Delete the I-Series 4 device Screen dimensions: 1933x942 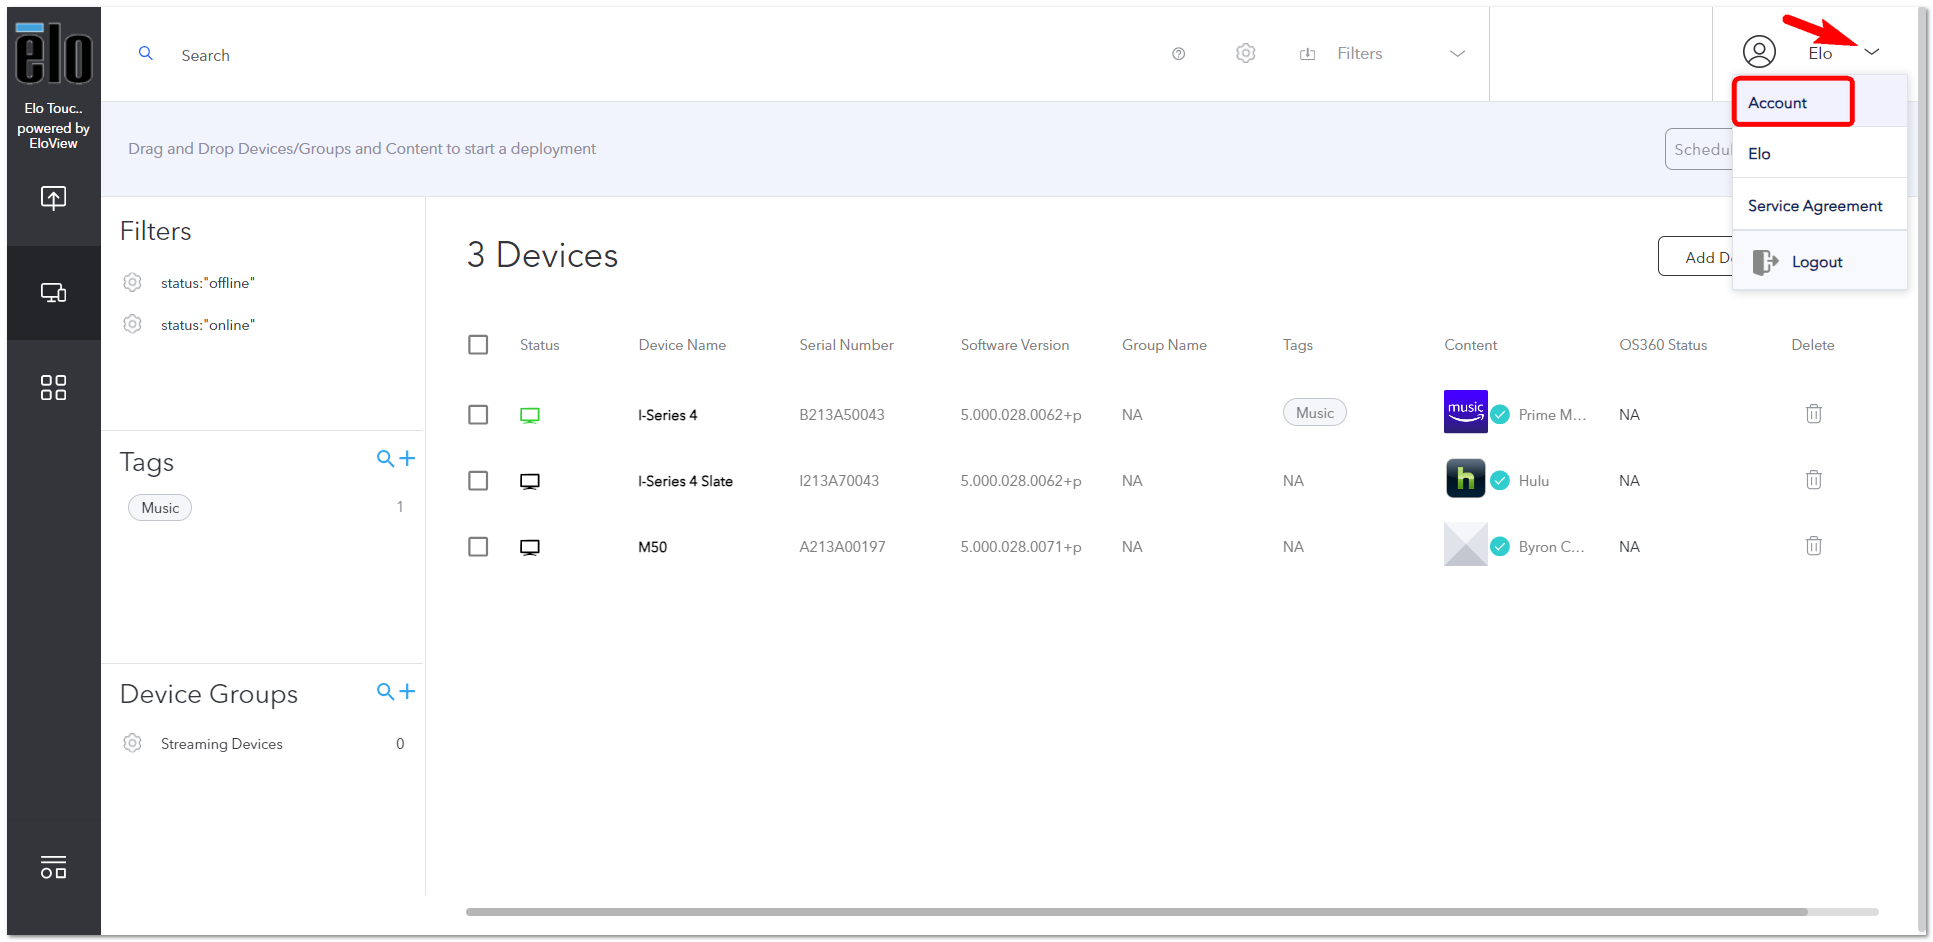pyautogui.click(x=1813, y=414)
